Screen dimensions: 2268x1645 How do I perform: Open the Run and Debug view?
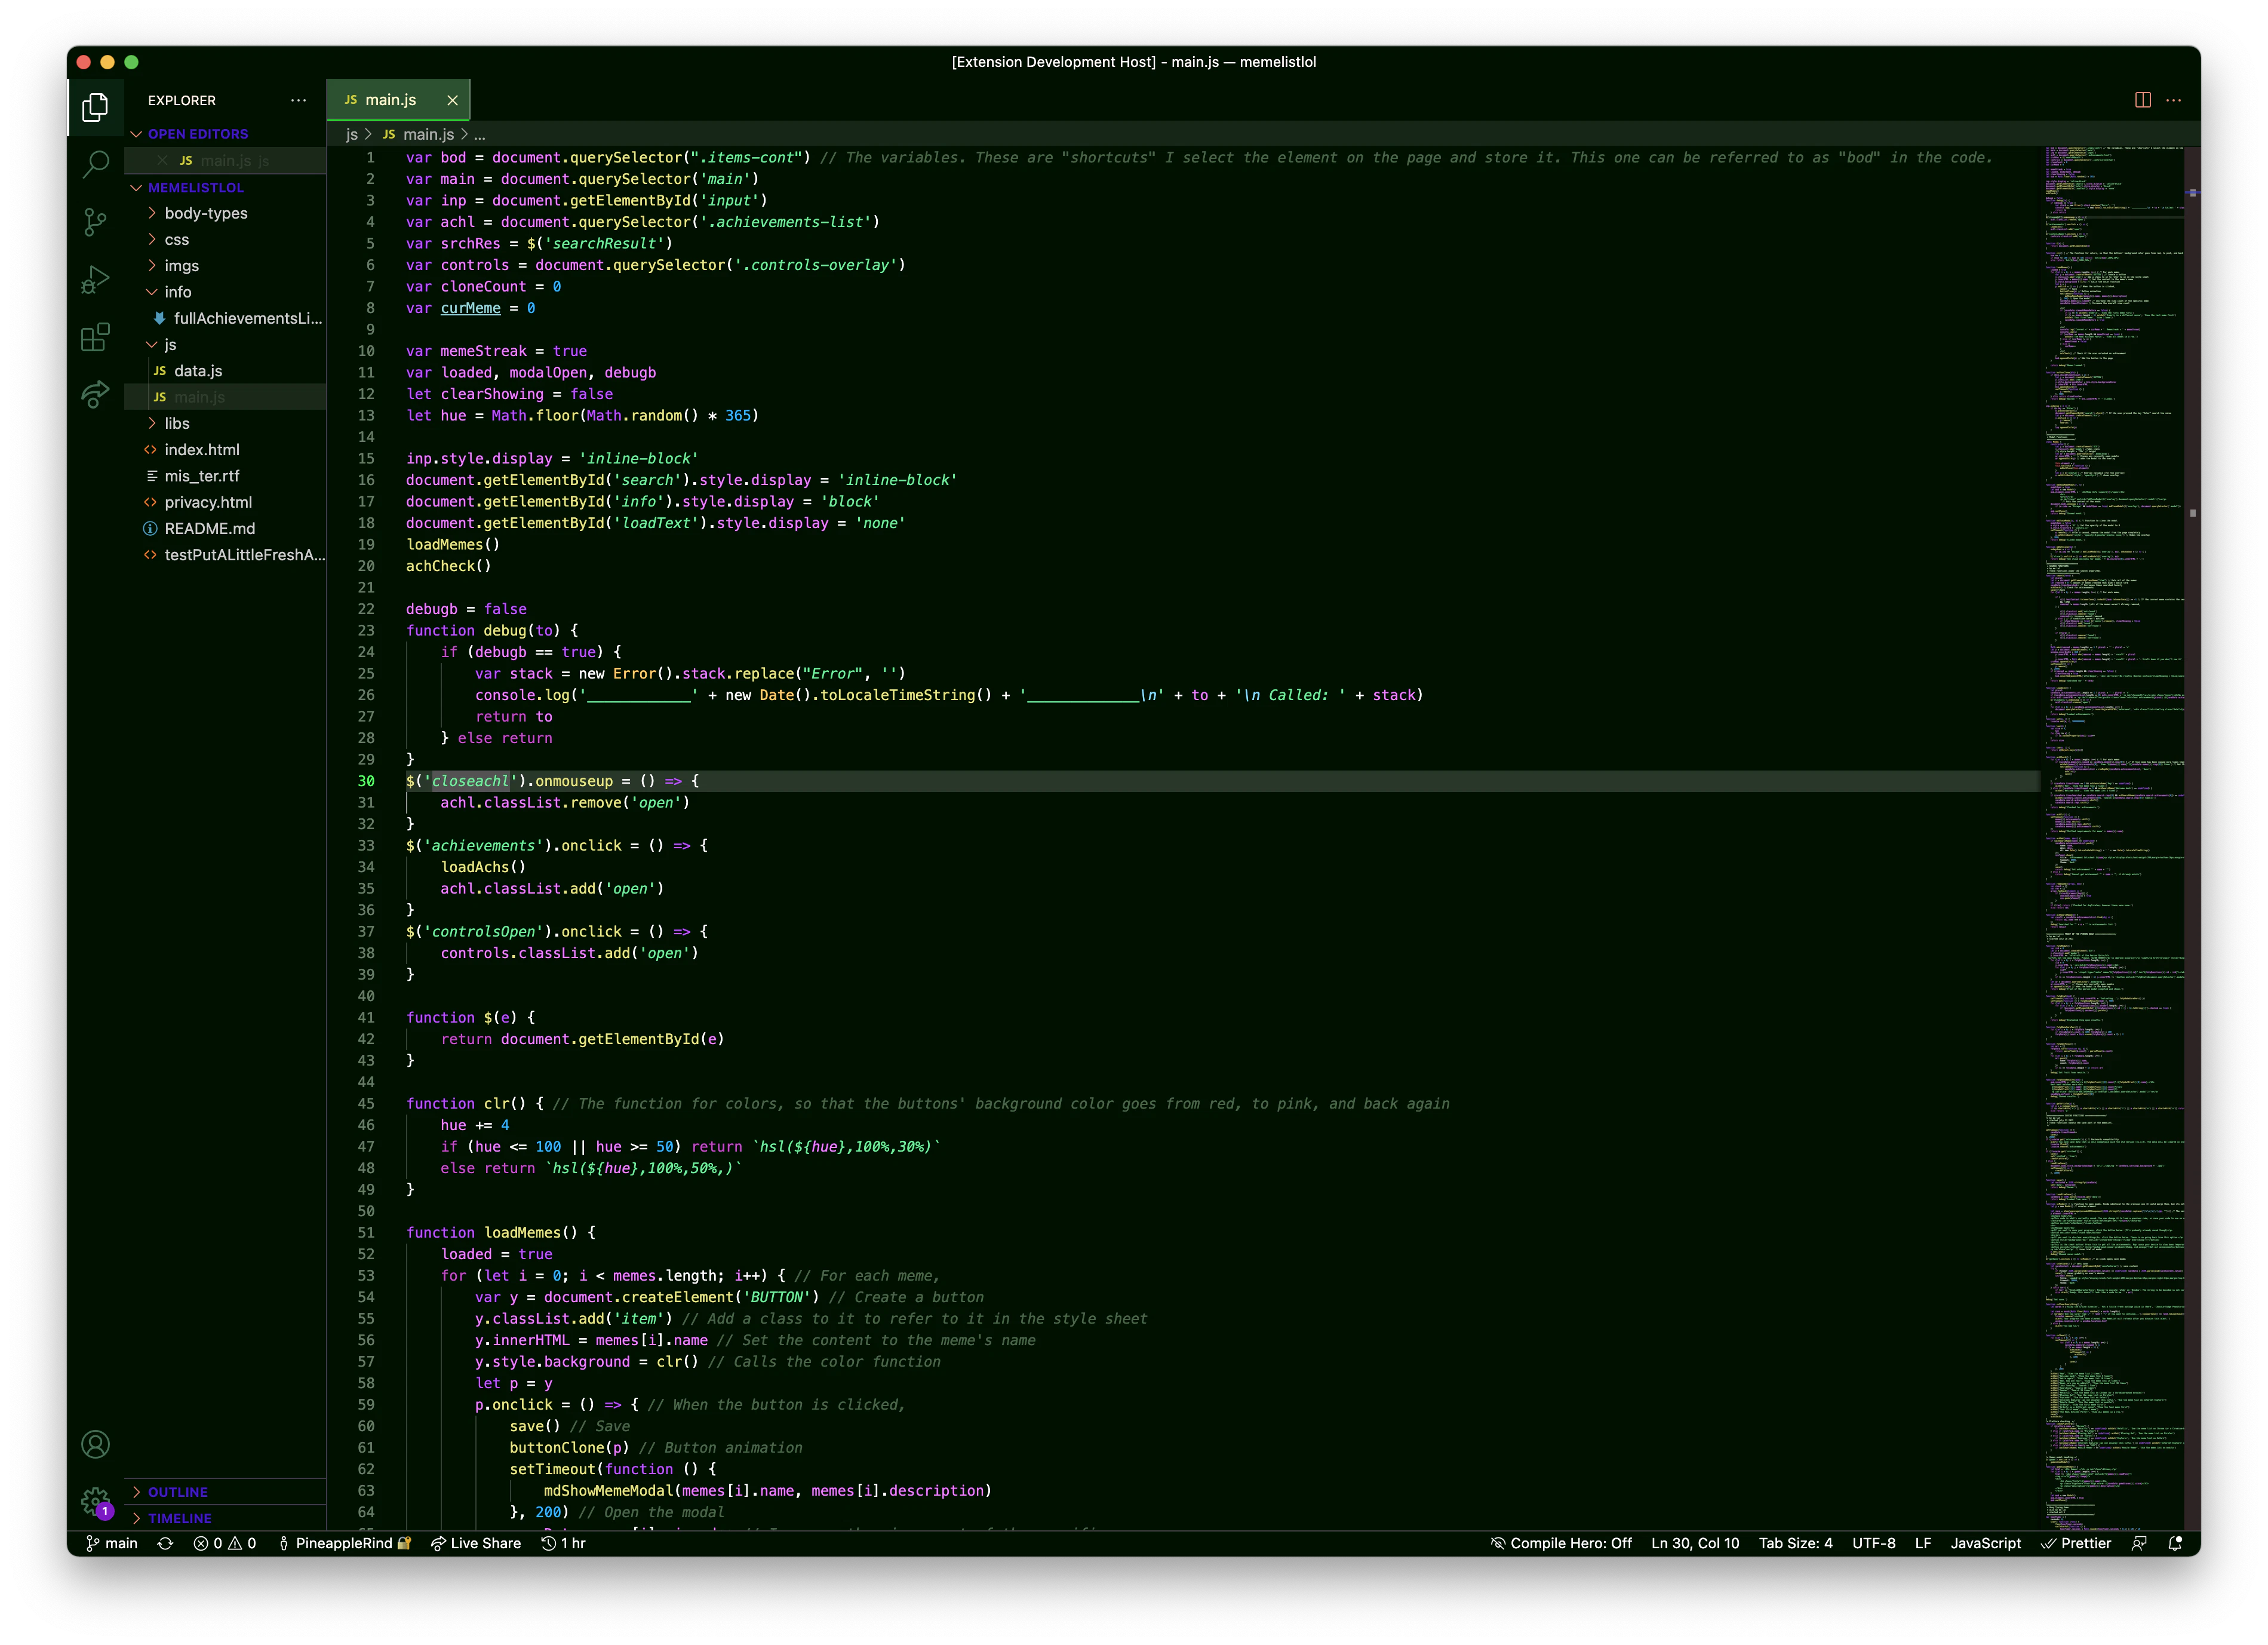[95, 280]
